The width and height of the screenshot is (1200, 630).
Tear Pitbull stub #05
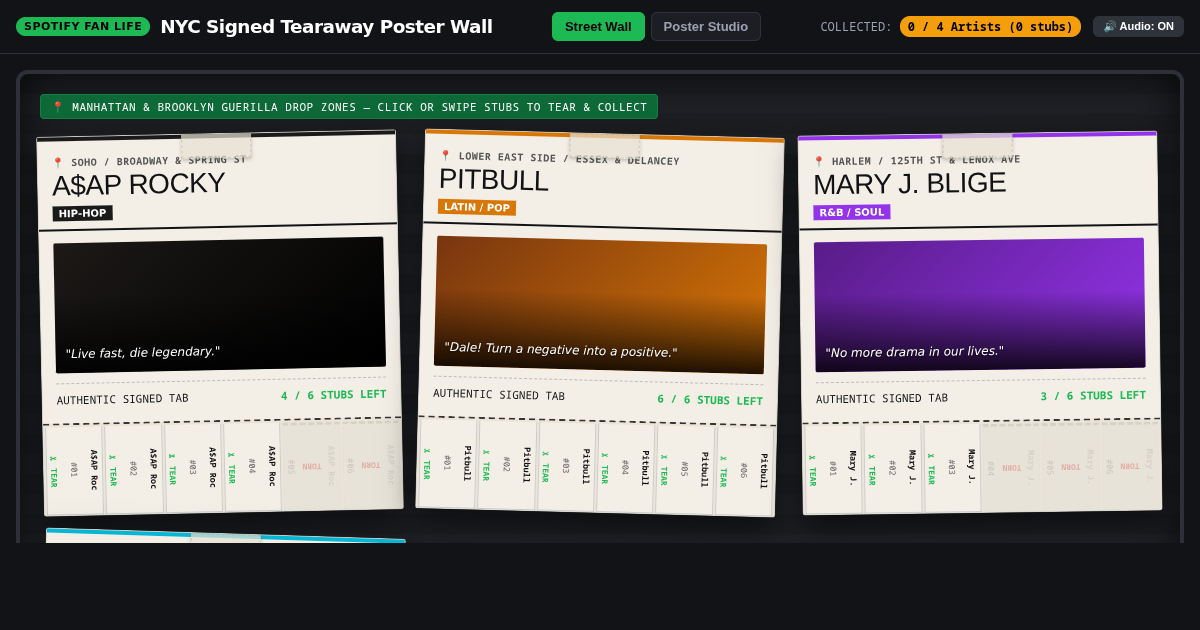point(686,469)
